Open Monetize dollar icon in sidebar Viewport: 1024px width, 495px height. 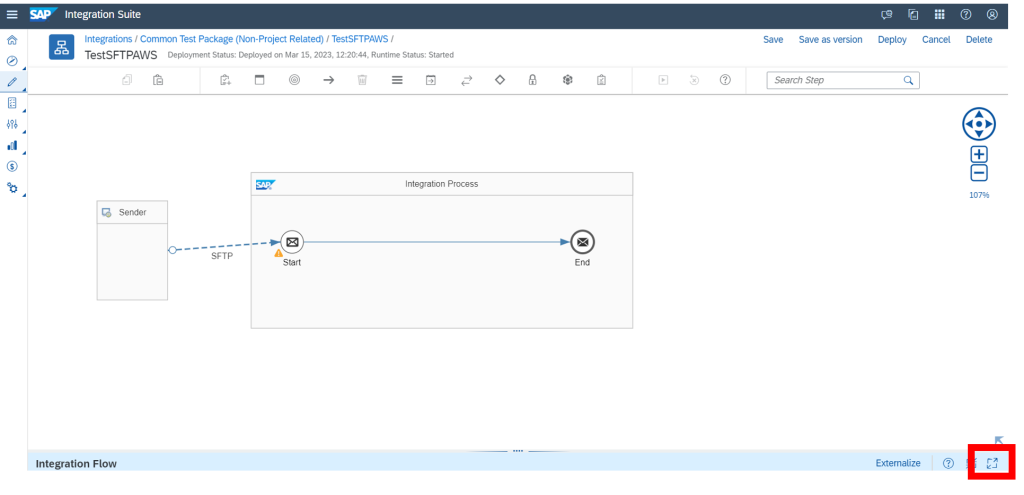click(12, 166)
